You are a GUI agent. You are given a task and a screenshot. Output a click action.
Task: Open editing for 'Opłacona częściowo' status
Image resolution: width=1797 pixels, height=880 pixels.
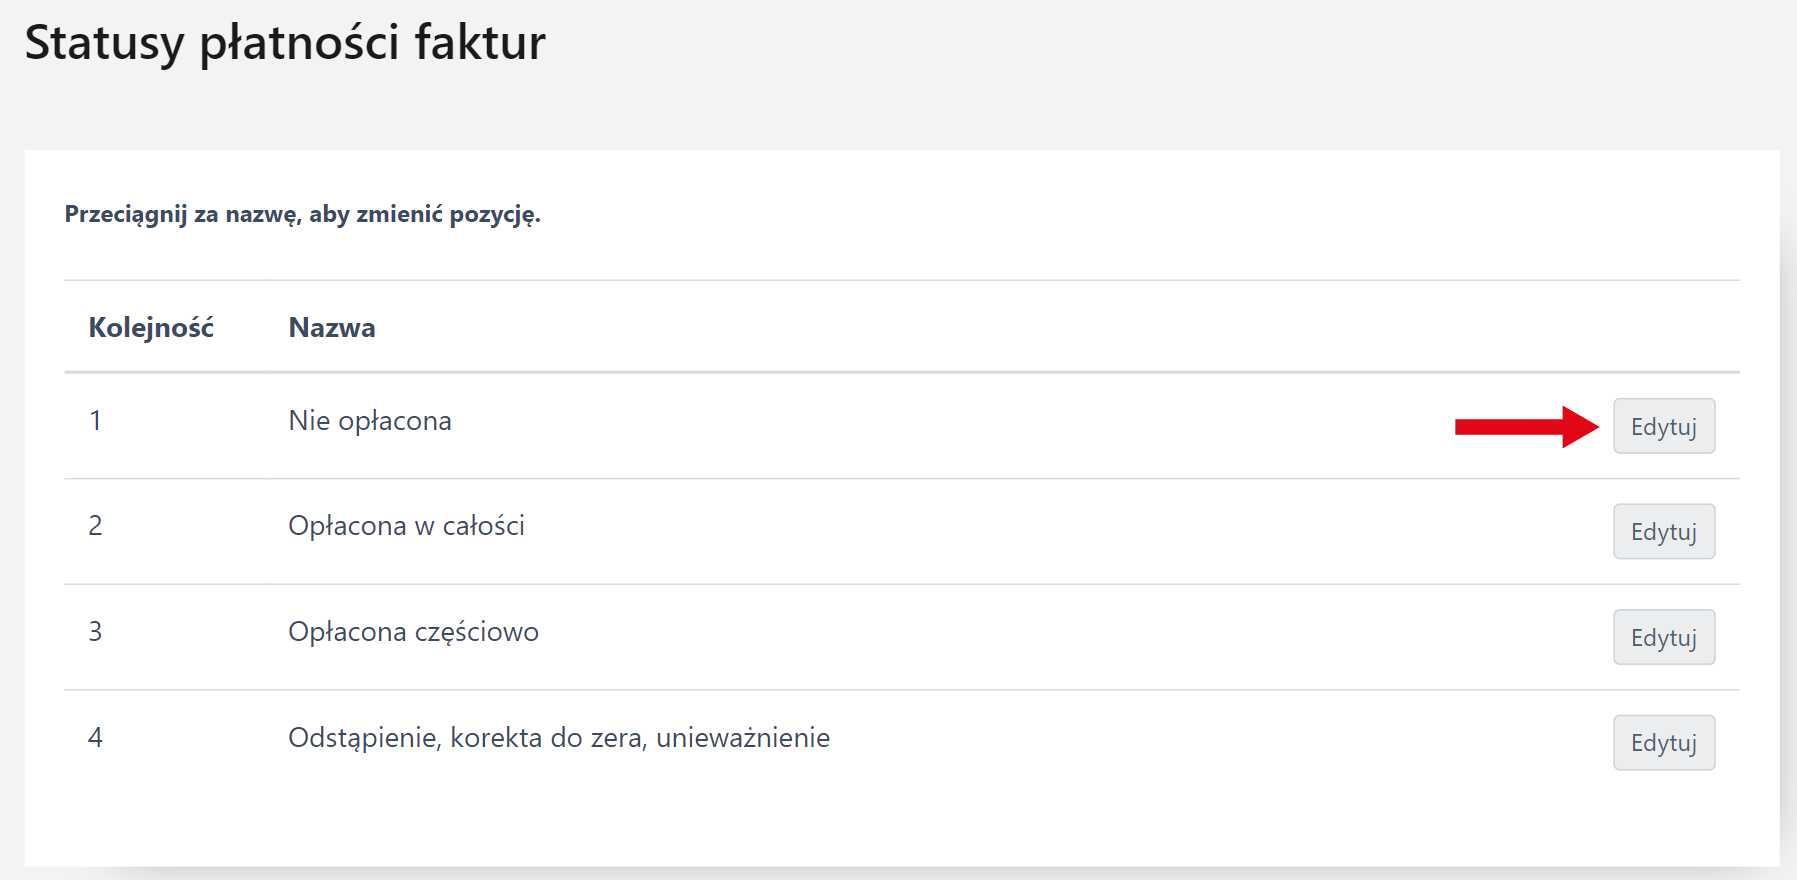[x=1663, y=638]
